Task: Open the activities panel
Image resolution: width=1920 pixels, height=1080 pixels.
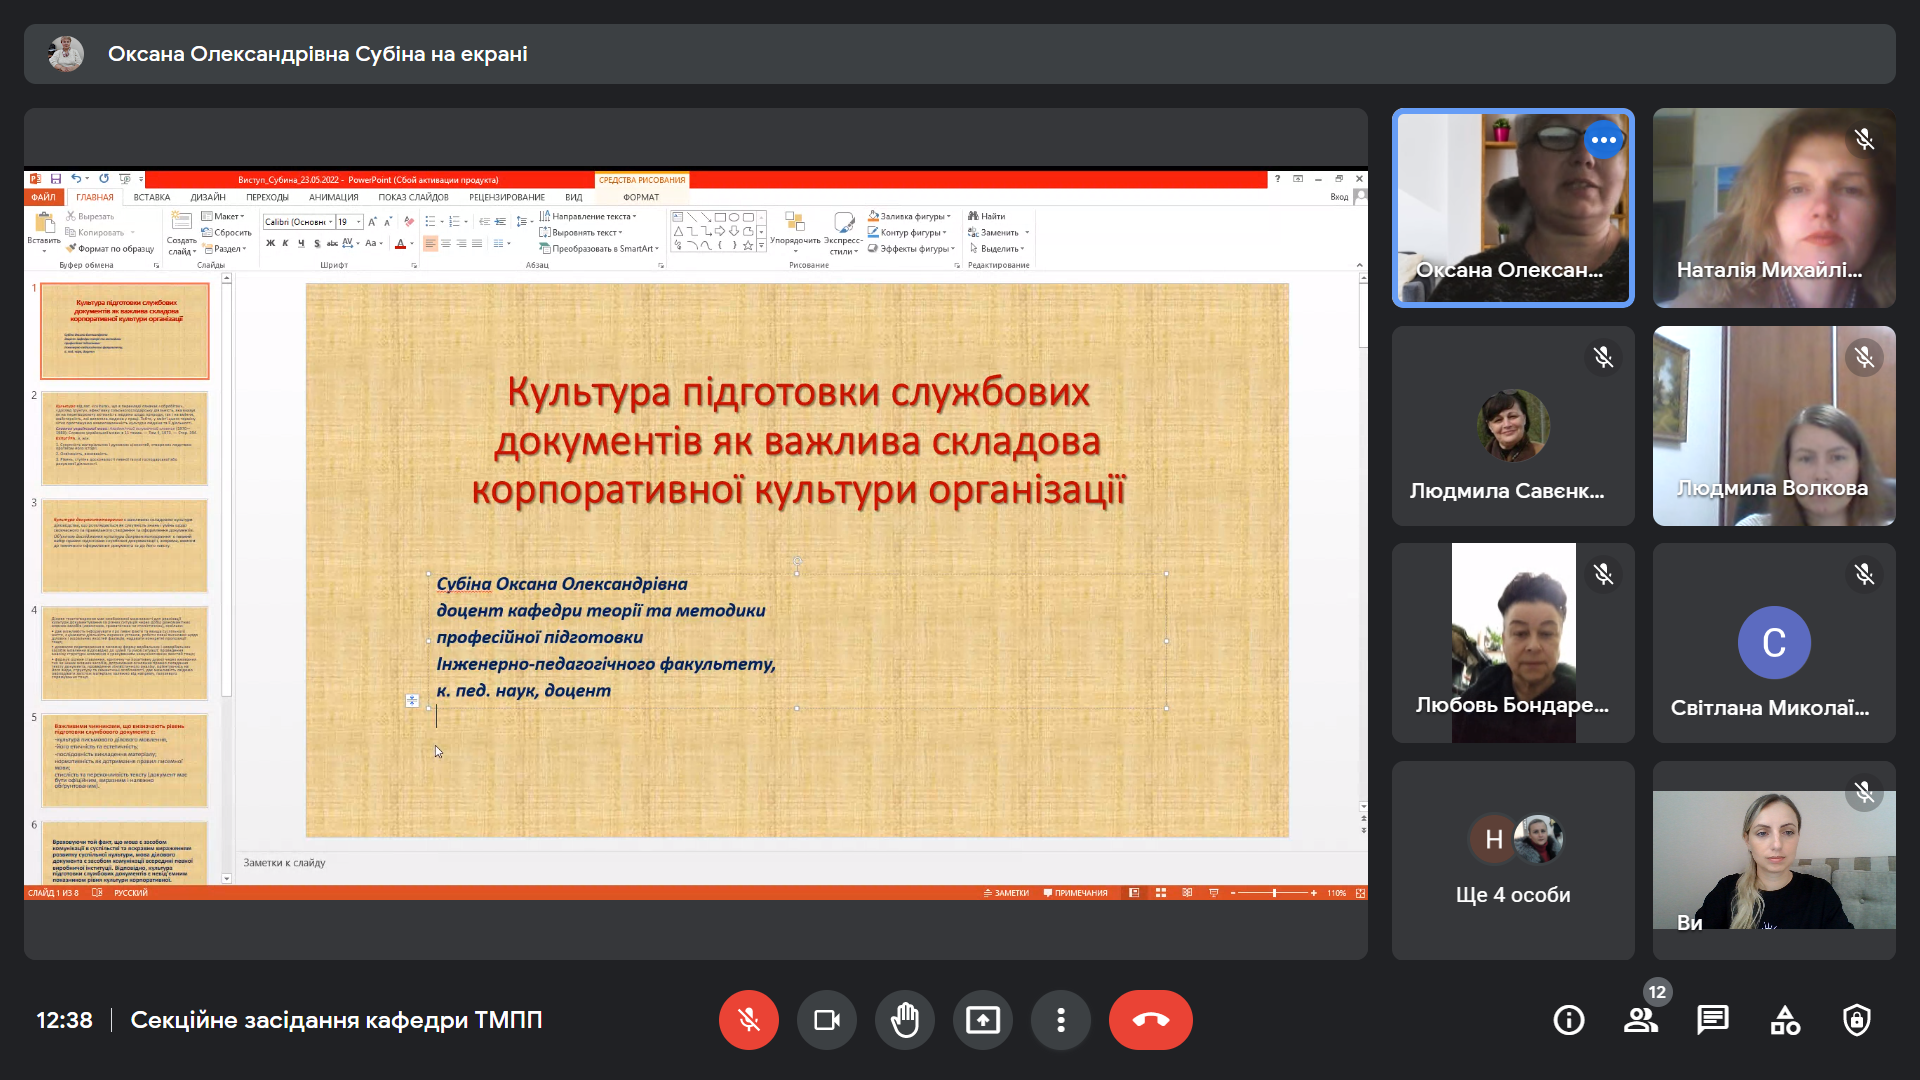Action: (x=1785, y=1020)
